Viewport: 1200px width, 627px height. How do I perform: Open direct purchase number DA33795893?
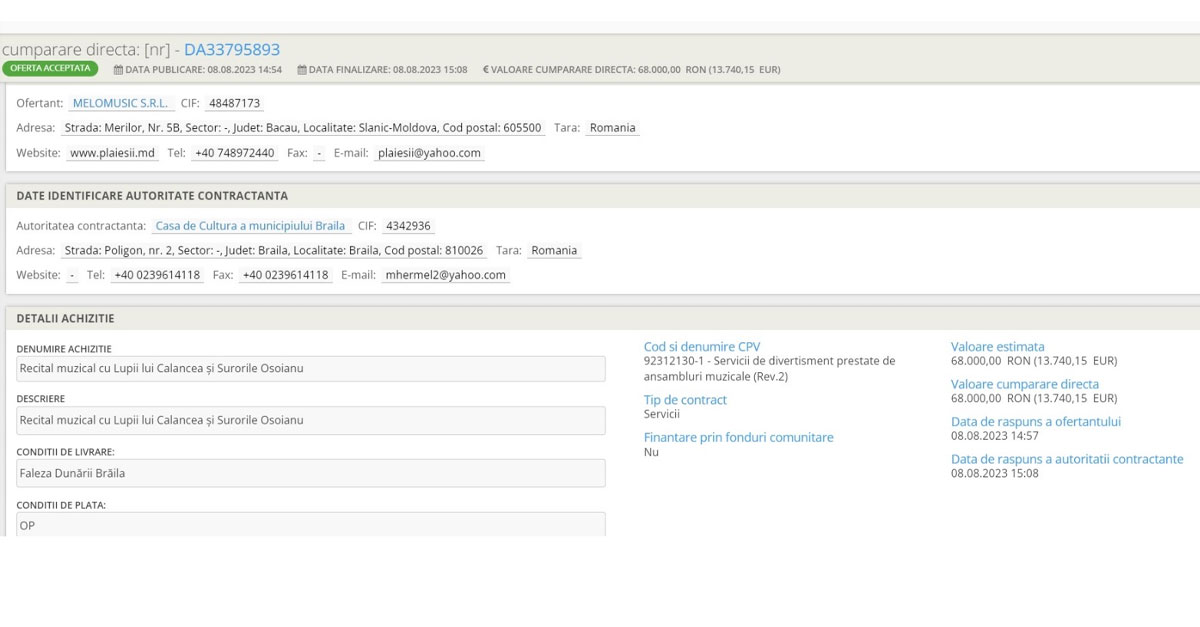click(232, 49)
